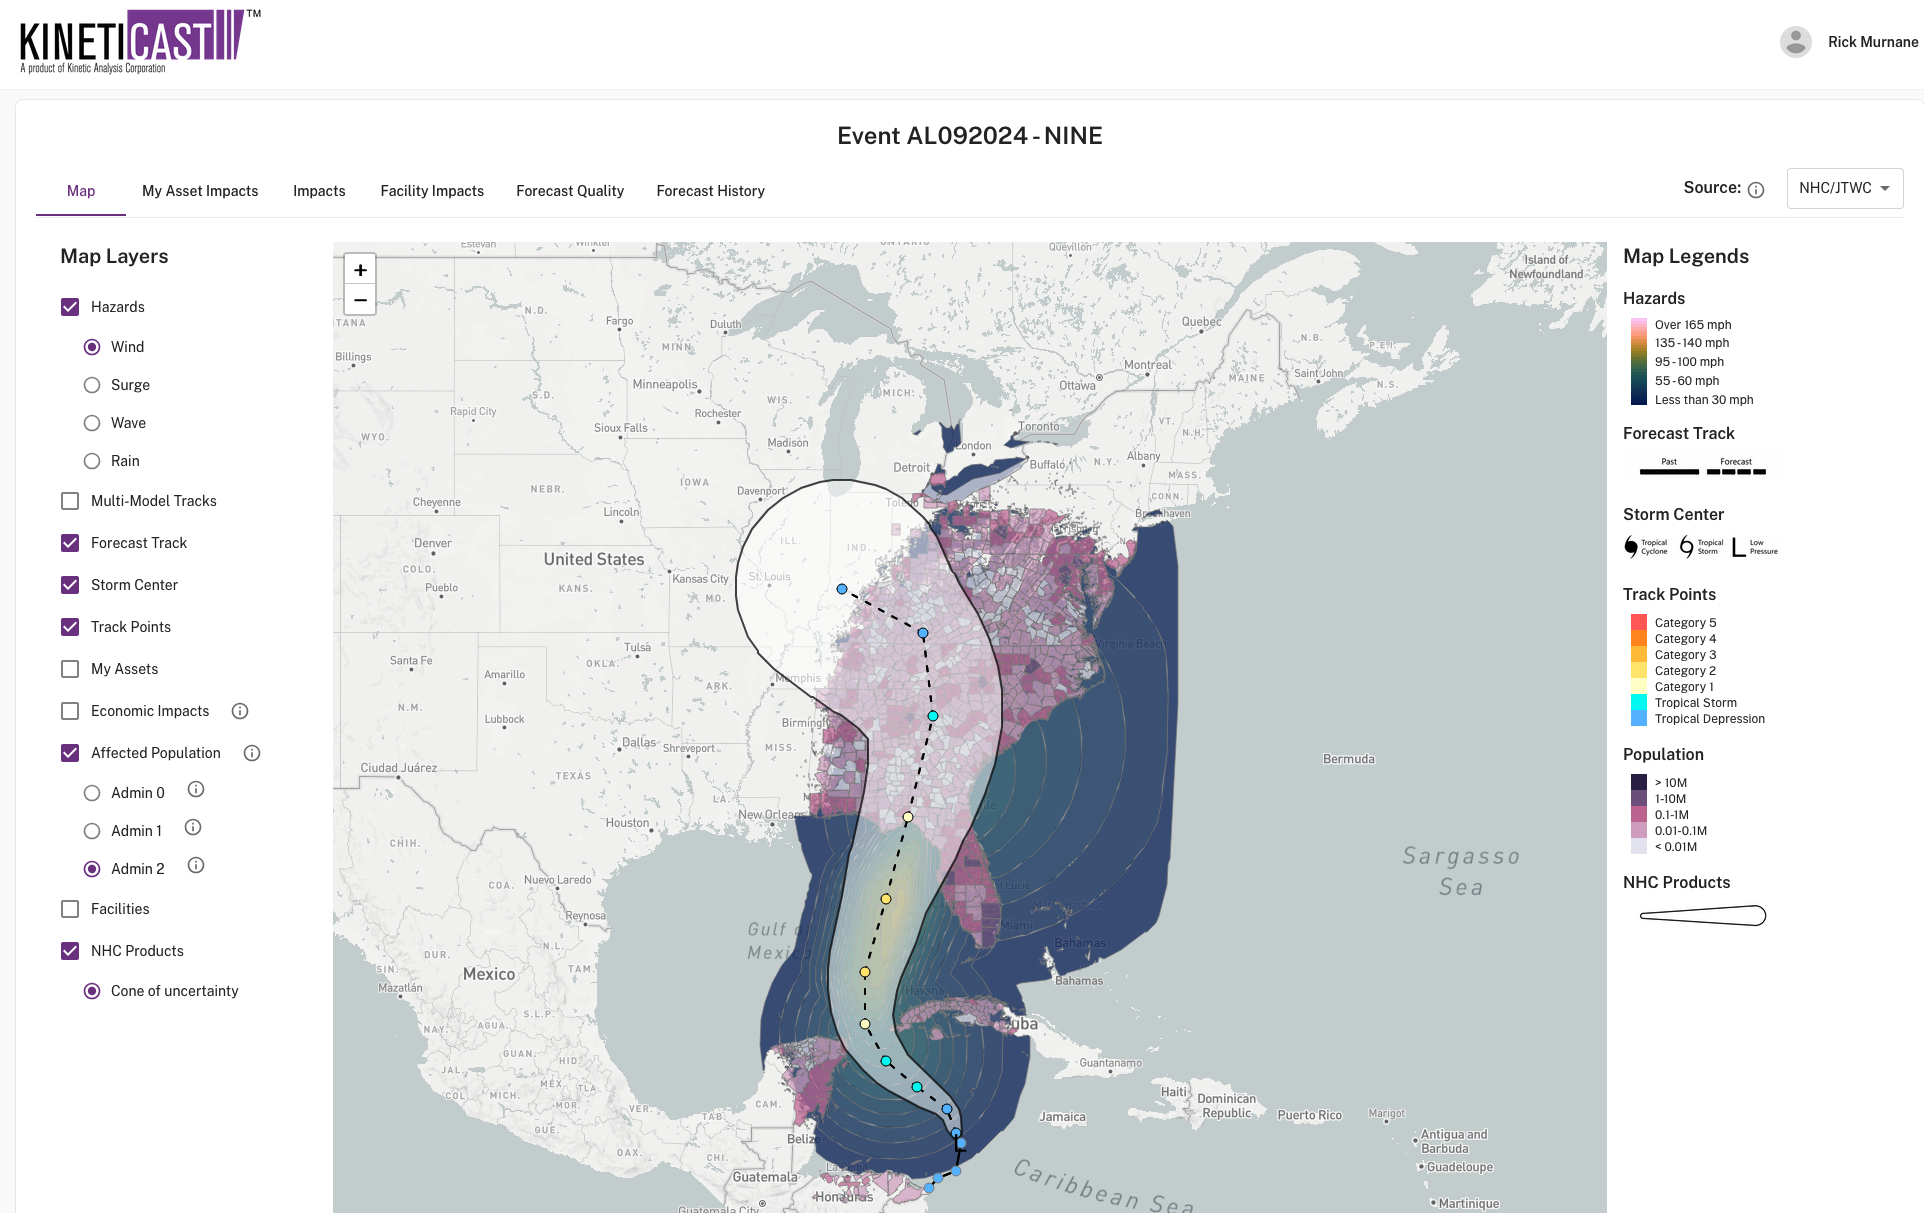Click the northernmost forecast track point
The width and height of the screenshot is (1924, 1213).
coord(842,589)
